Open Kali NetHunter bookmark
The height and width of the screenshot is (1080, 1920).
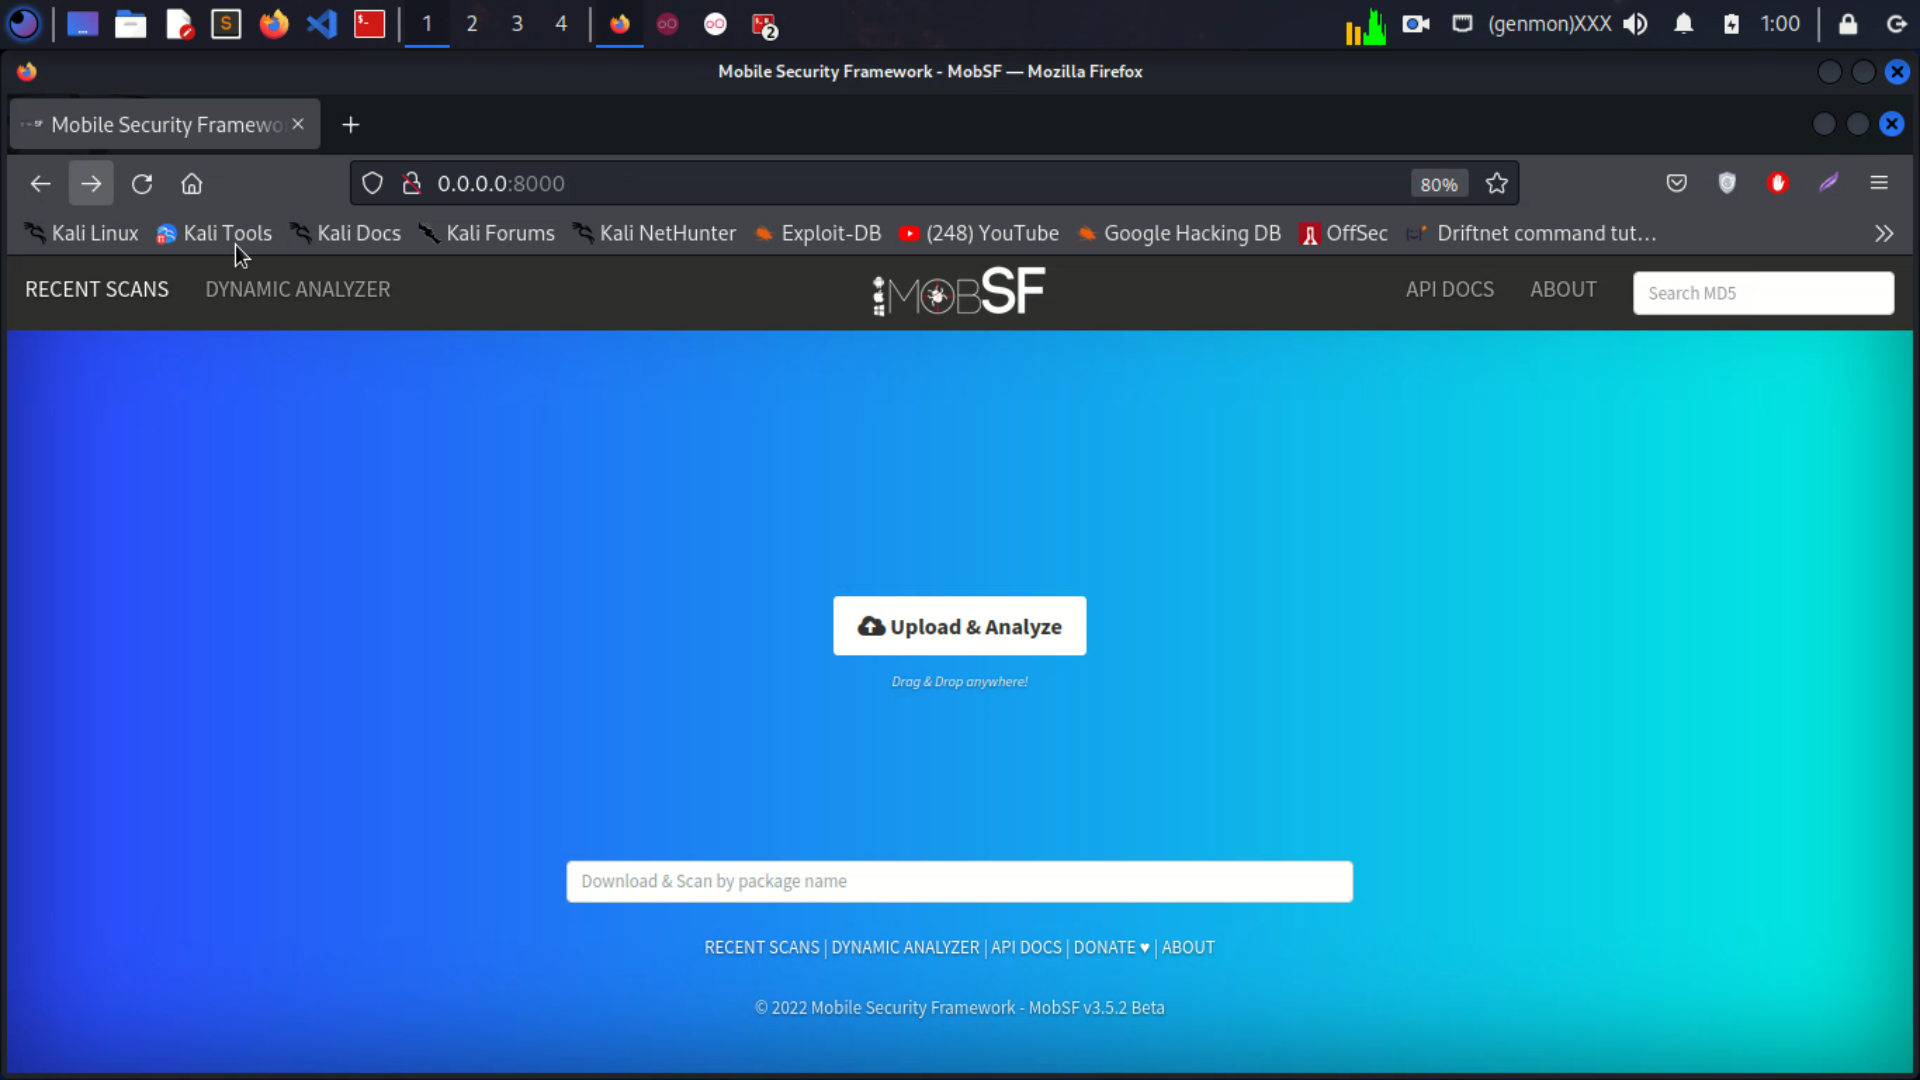[654, 234]
